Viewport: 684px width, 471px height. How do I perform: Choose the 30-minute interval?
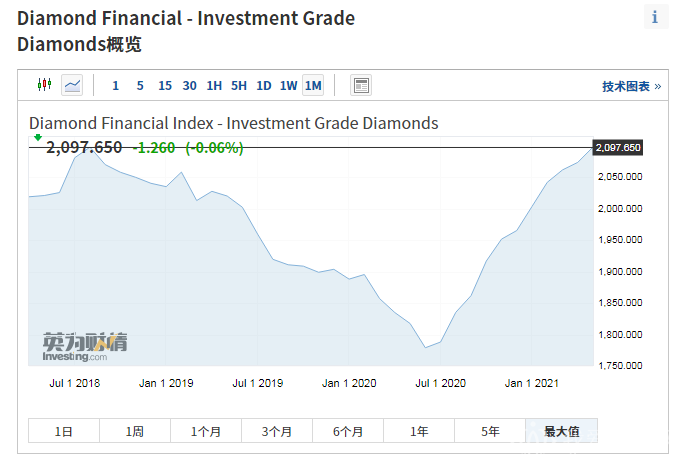(190, 86)
